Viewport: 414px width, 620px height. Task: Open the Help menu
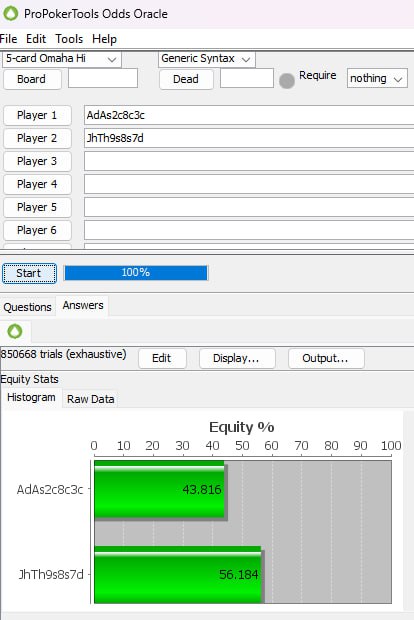104,39
